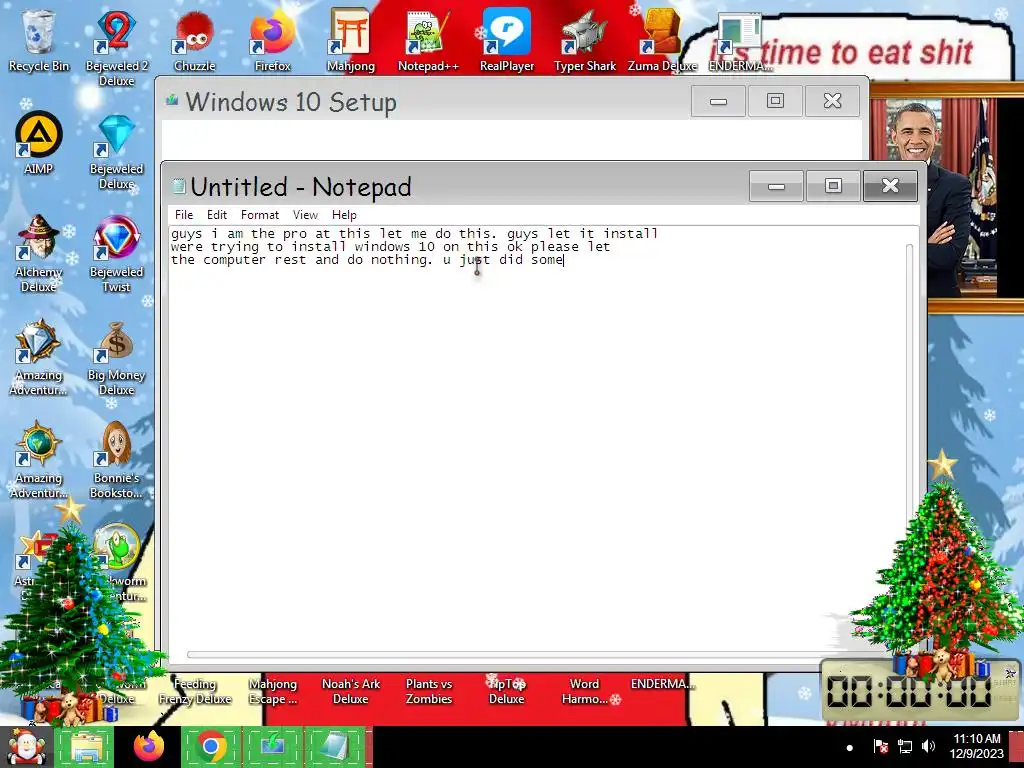The width and height of the screenshot is (1024, 768).
Task: Open the Mahjong desktop shortcut
Action: (x=351, y=39)
